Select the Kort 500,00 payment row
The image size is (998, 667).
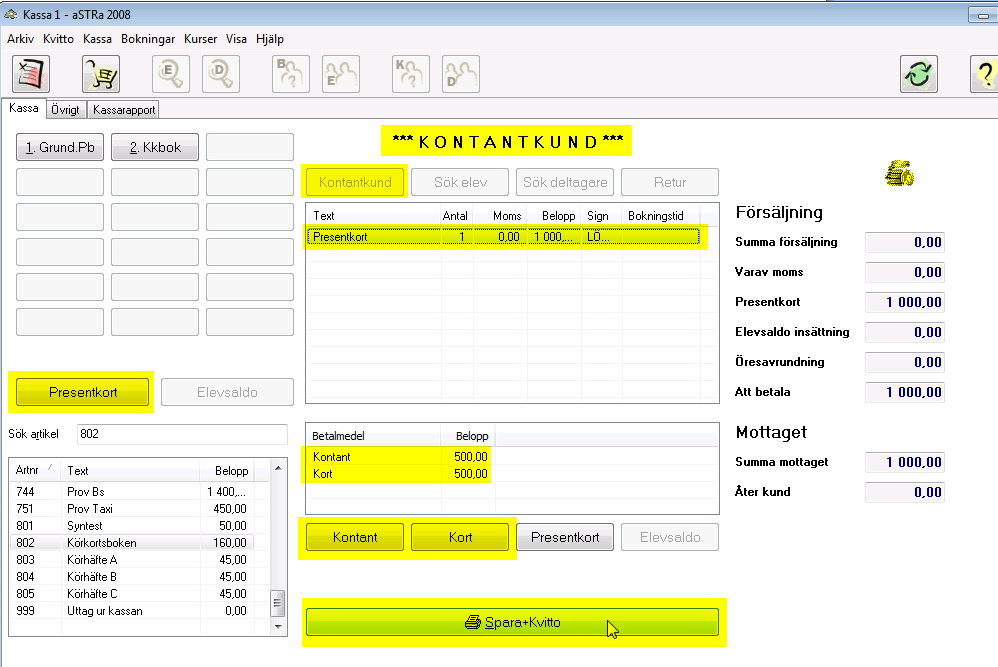tap(400, 474)
